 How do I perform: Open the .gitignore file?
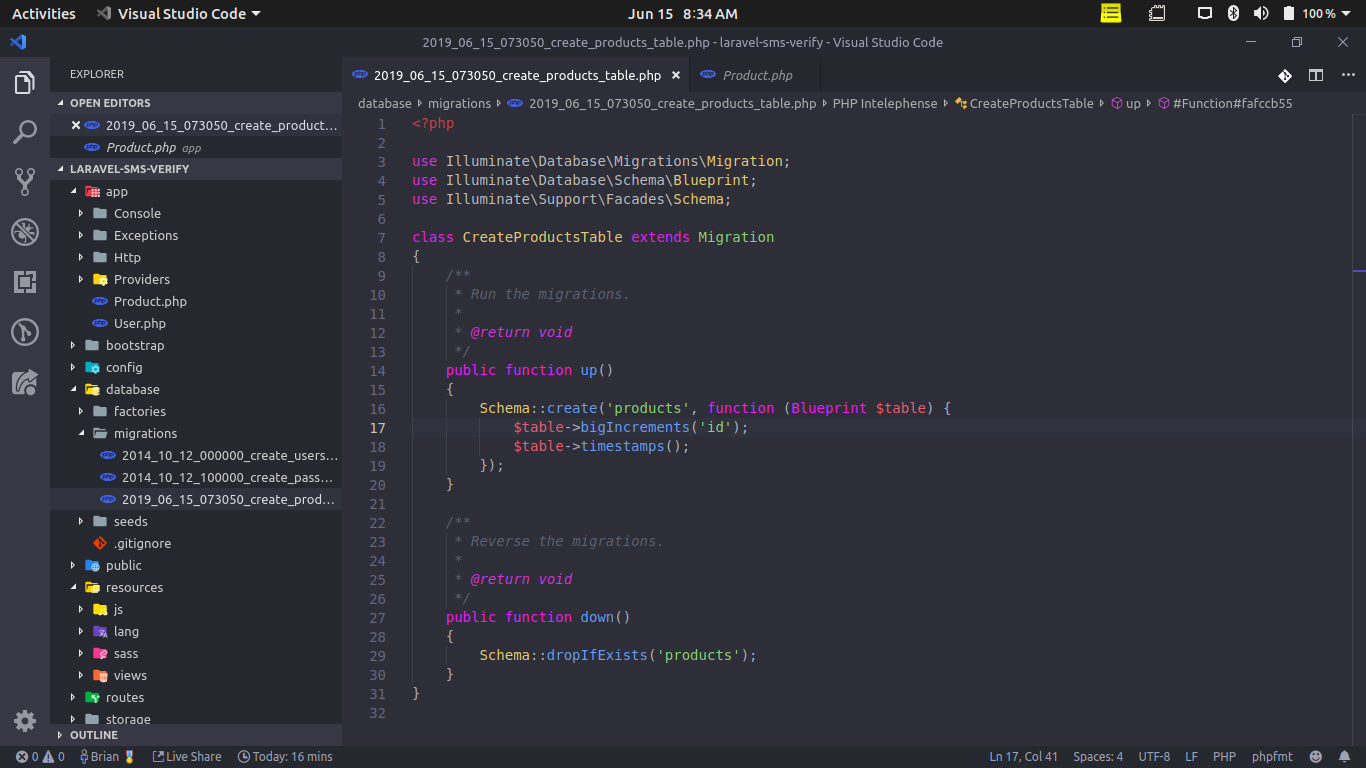pyautogui.click(x=196, y=543)
